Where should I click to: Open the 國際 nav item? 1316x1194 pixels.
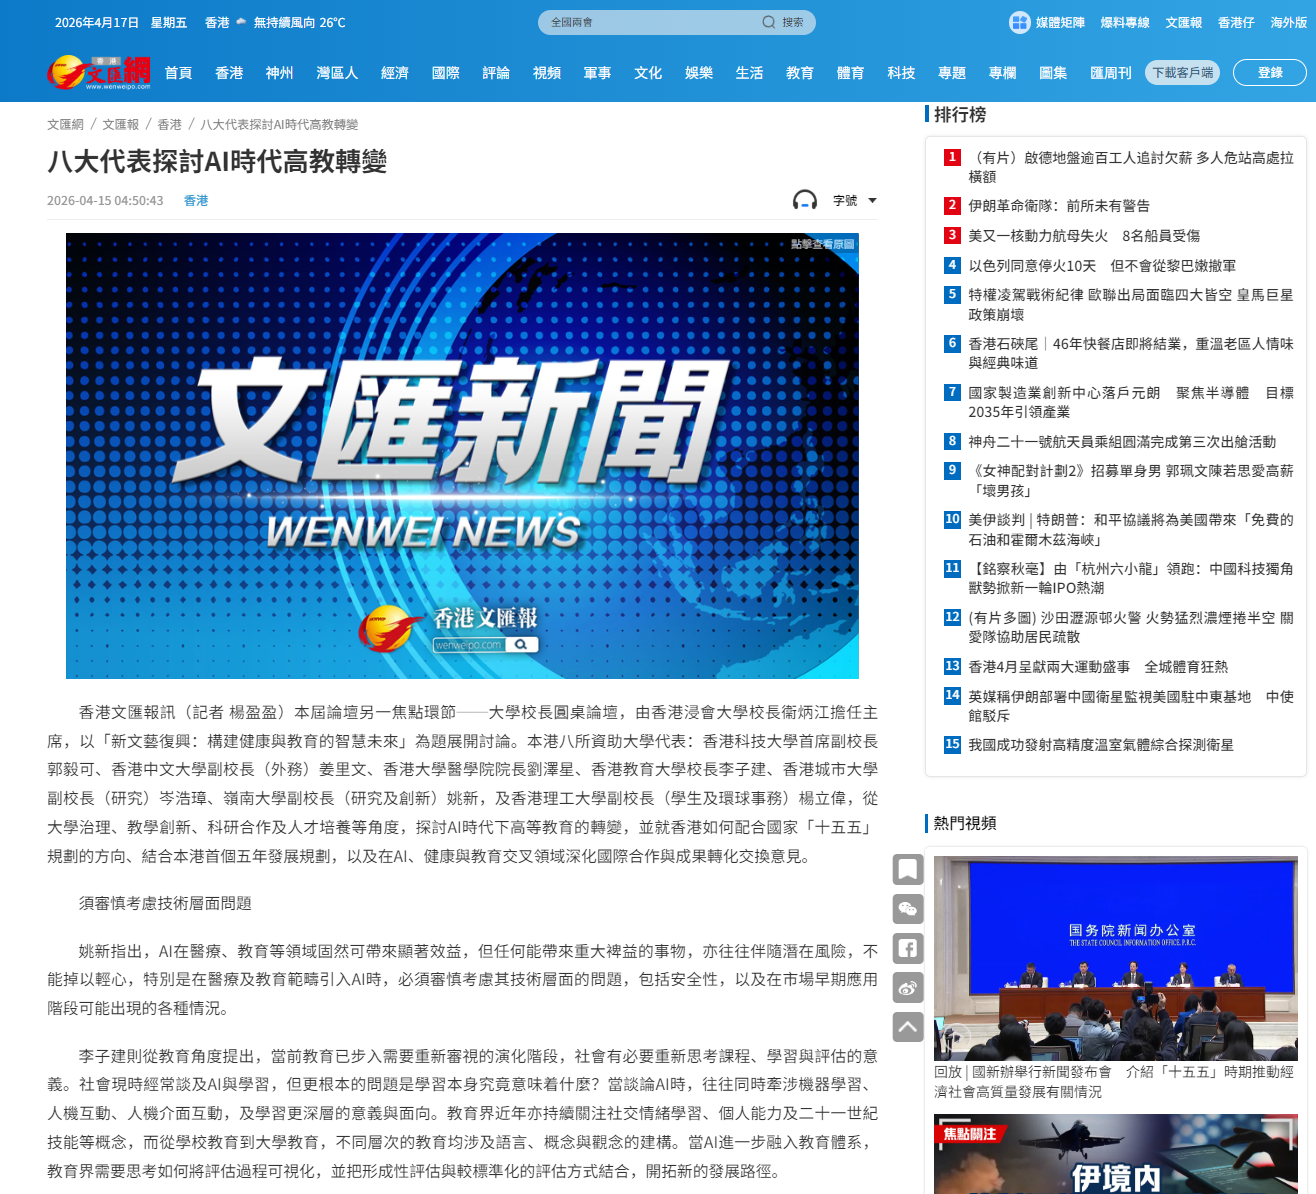(445, 73)
